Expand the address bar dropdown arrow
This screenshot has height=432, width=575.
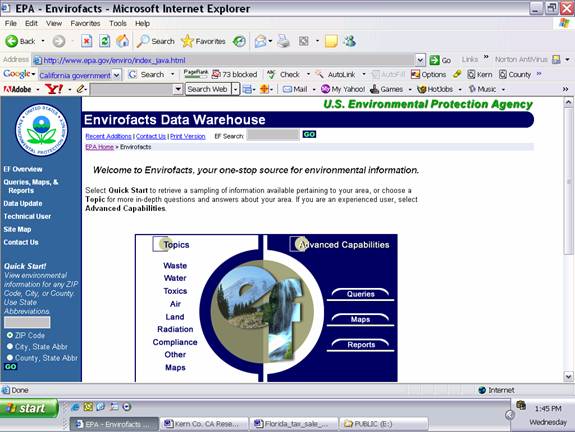[x=420, y=60]
